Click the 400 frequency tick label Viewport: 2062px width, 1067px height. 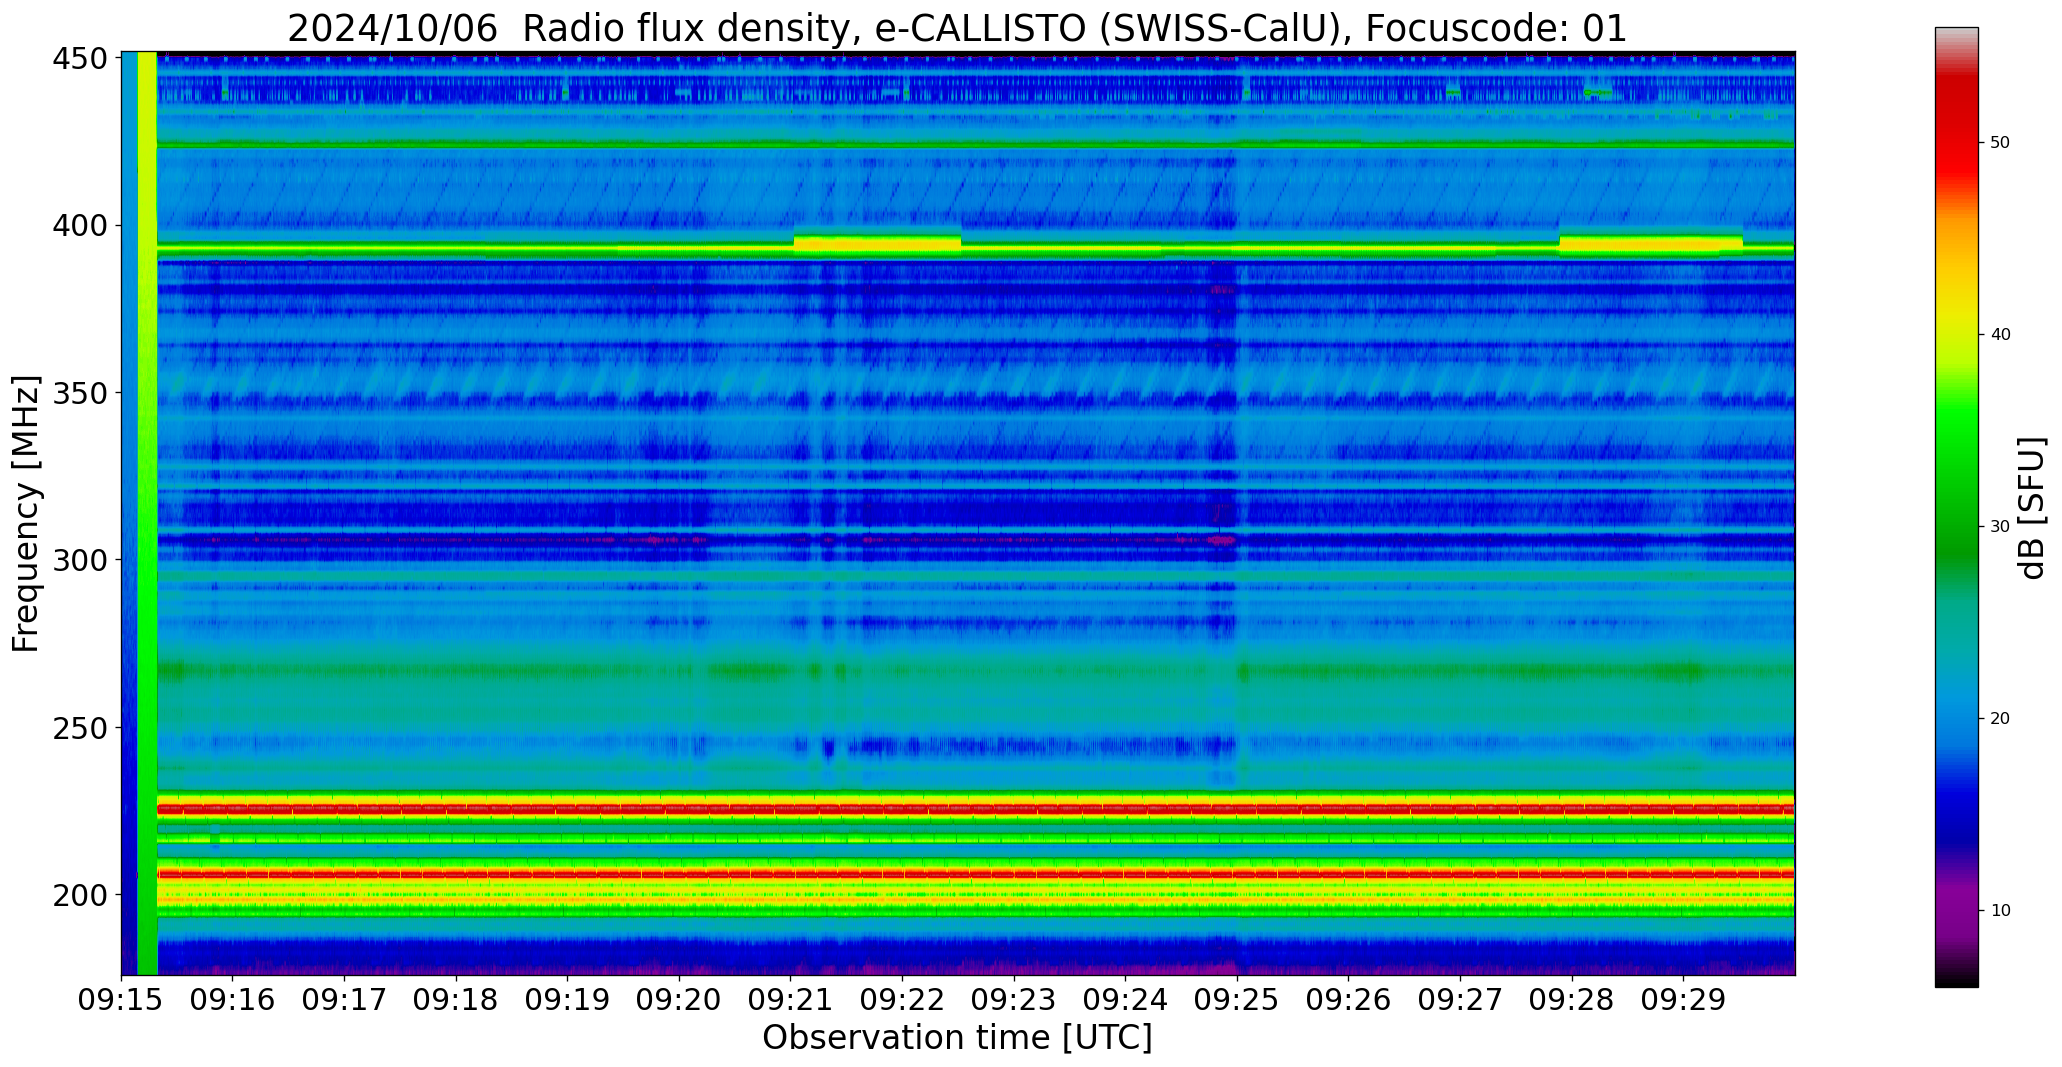click(79, 226)
